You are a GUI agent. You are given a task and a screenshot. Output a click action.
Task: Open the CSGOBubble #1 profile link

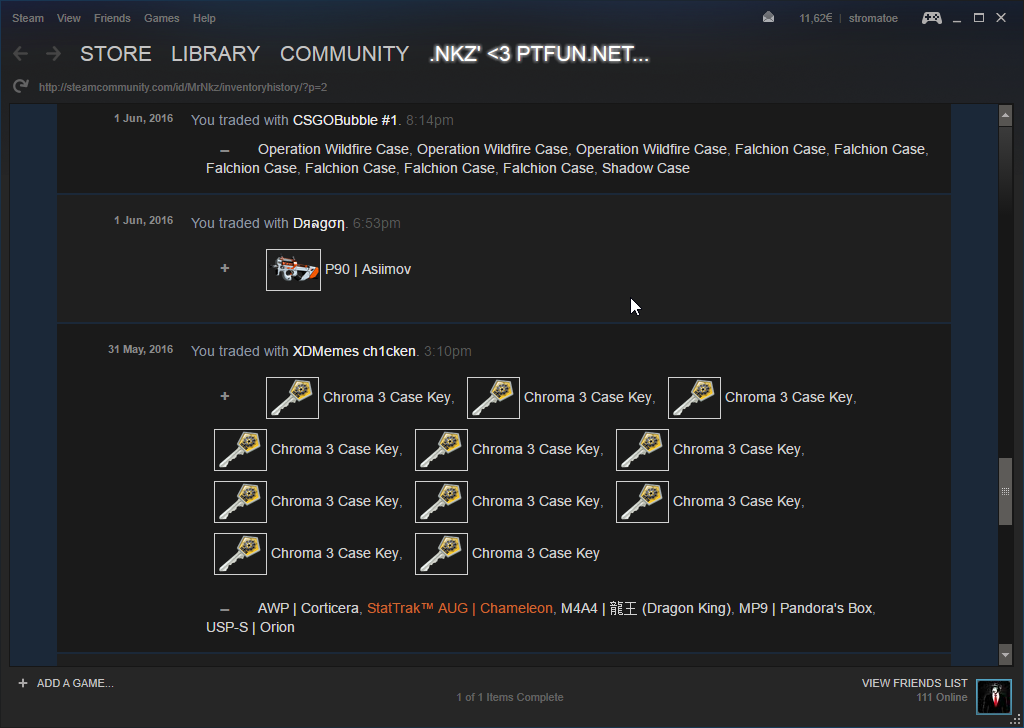(344, 120)
